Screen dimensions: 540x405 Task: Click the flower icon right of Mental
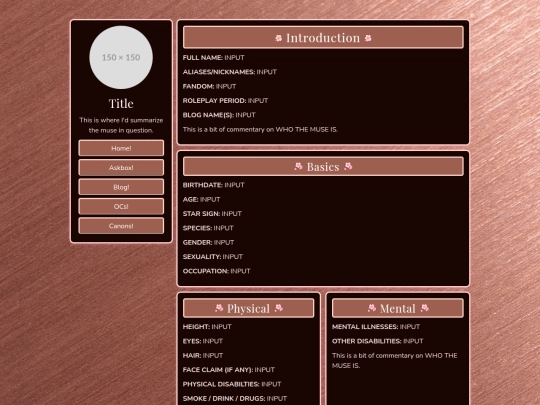coord(425,308)
